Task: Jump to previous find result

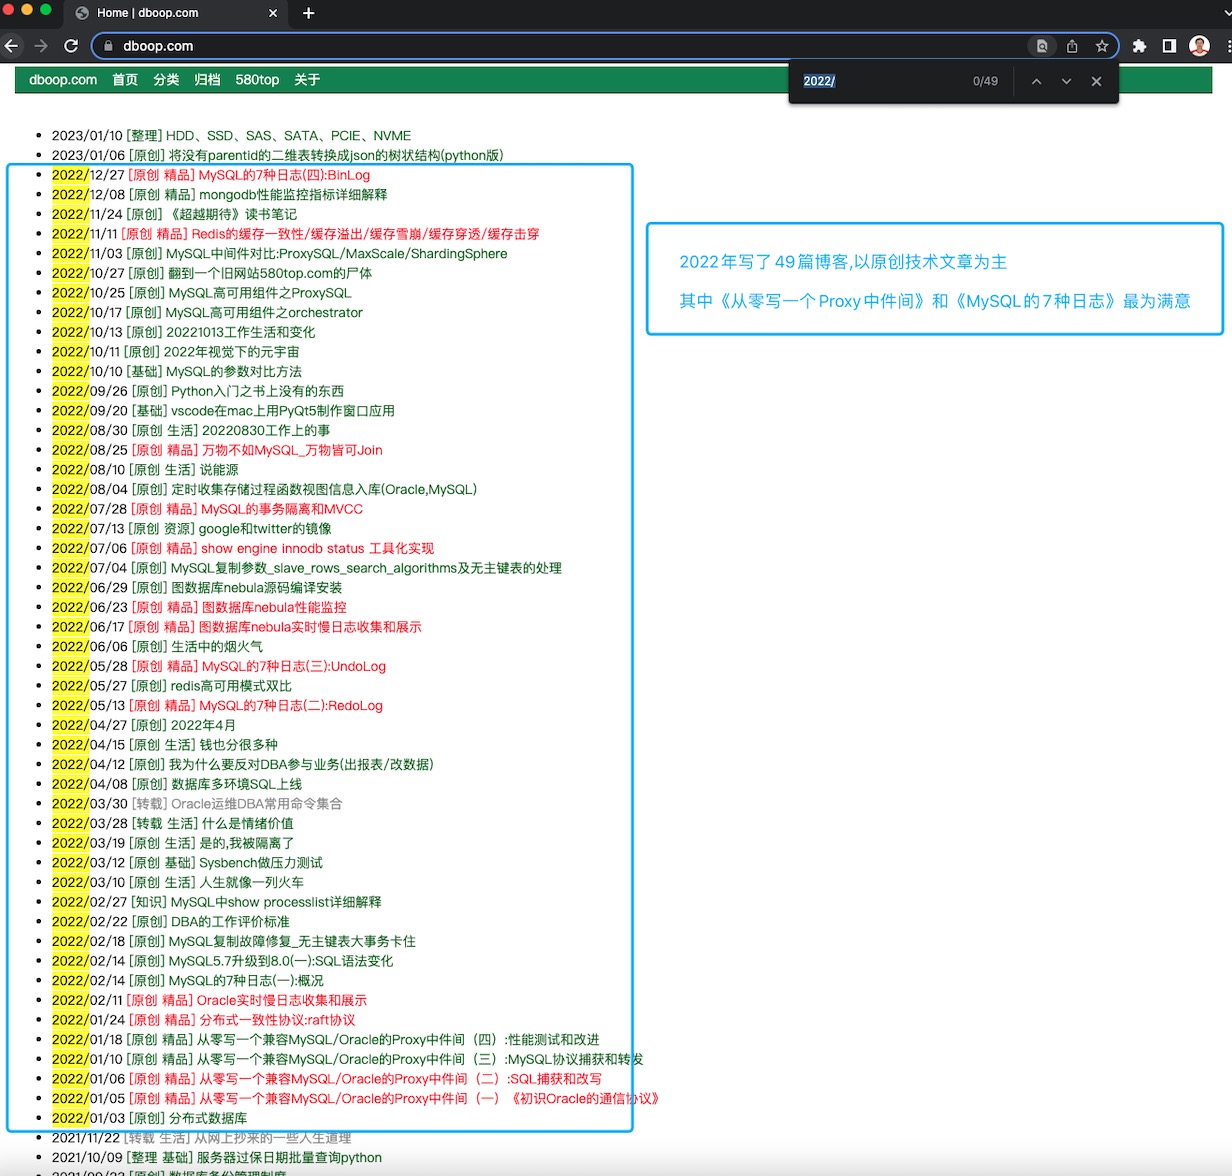Action: tap(1036, 81)
